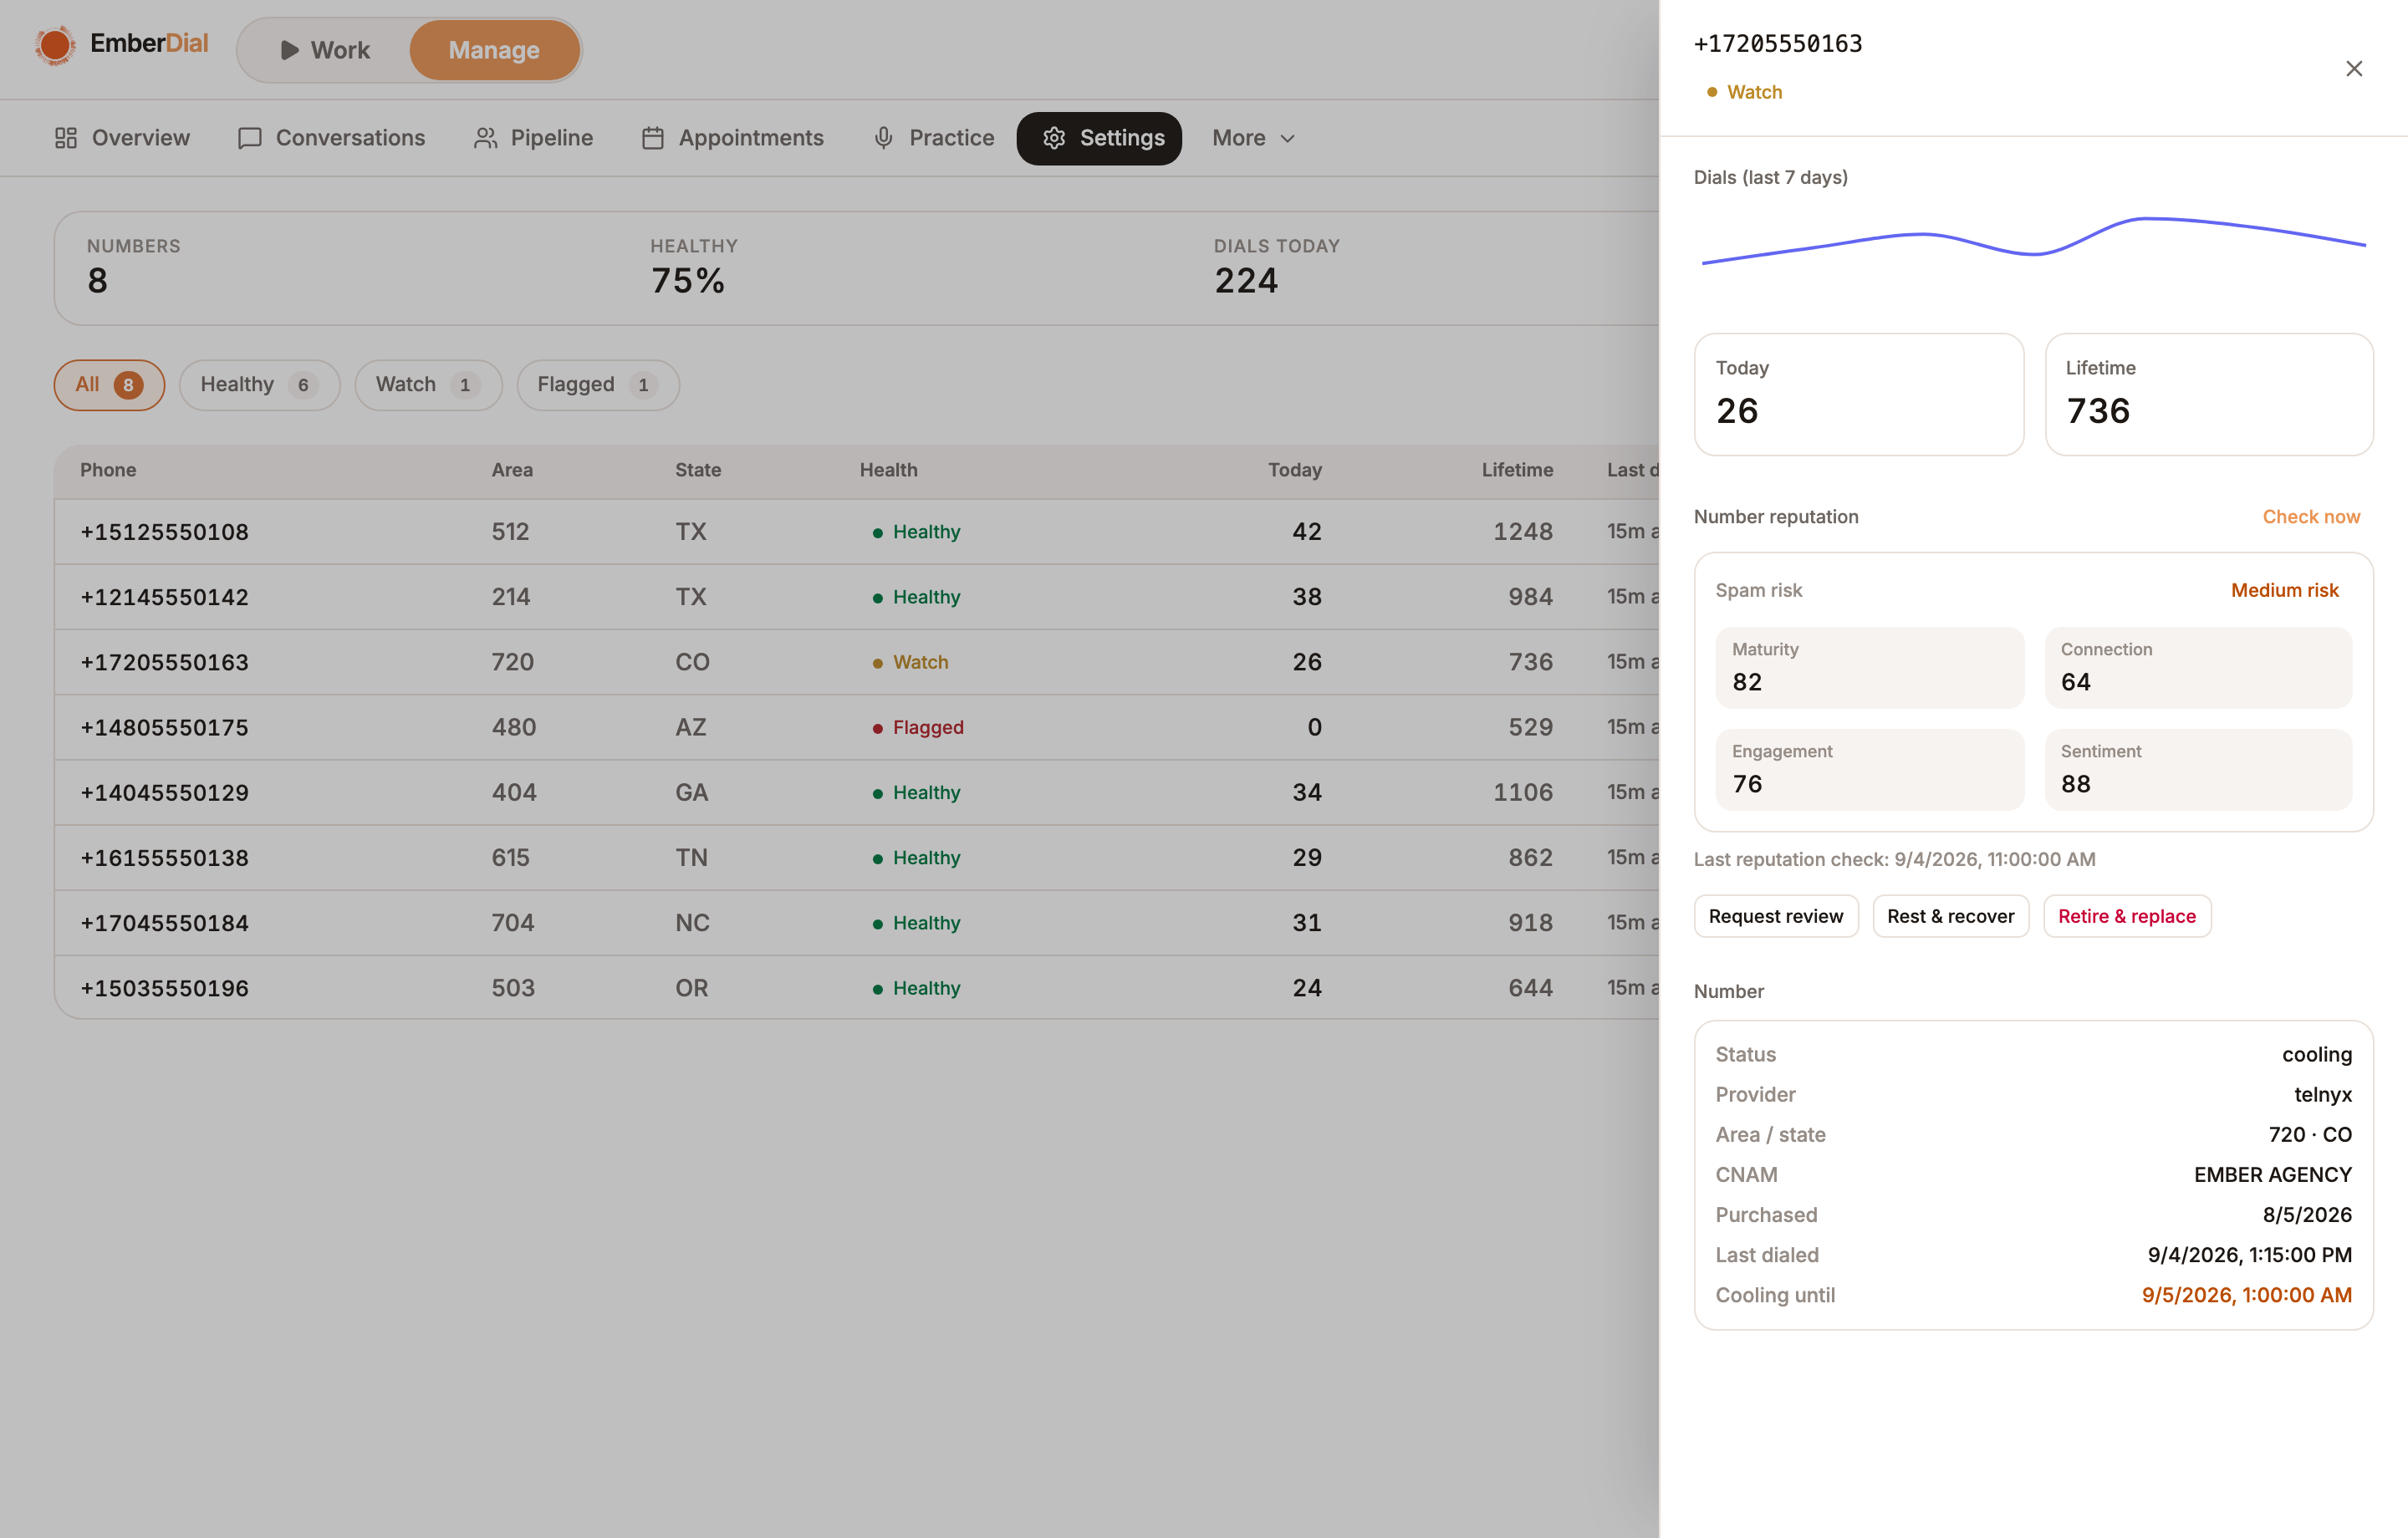Filter numbers by Watch
This screenshot has width=2408, height=1538.
[428, 385]
